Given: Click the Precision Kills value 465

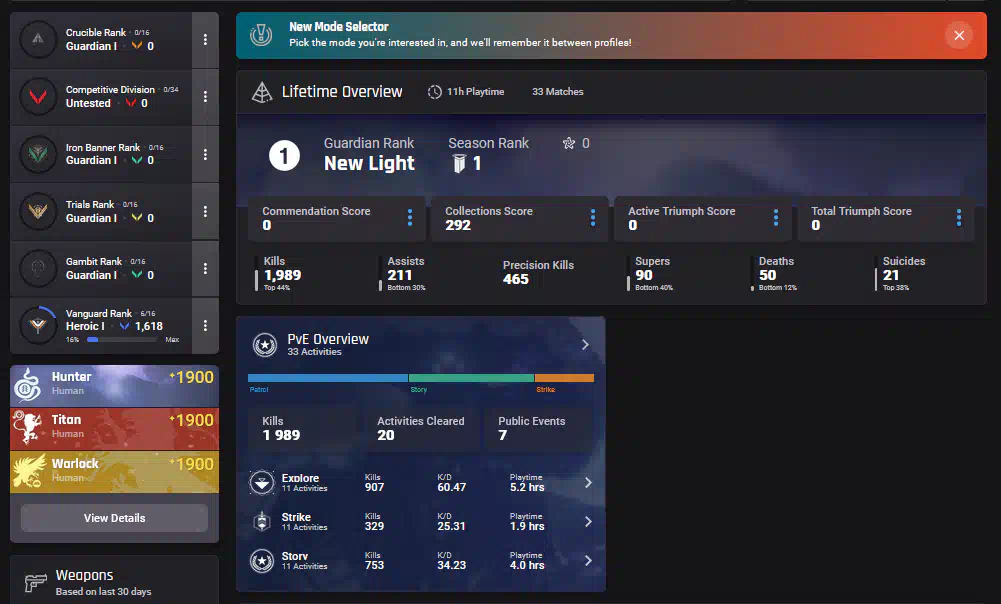Looking at the screenshot, I should click(516, 279).
